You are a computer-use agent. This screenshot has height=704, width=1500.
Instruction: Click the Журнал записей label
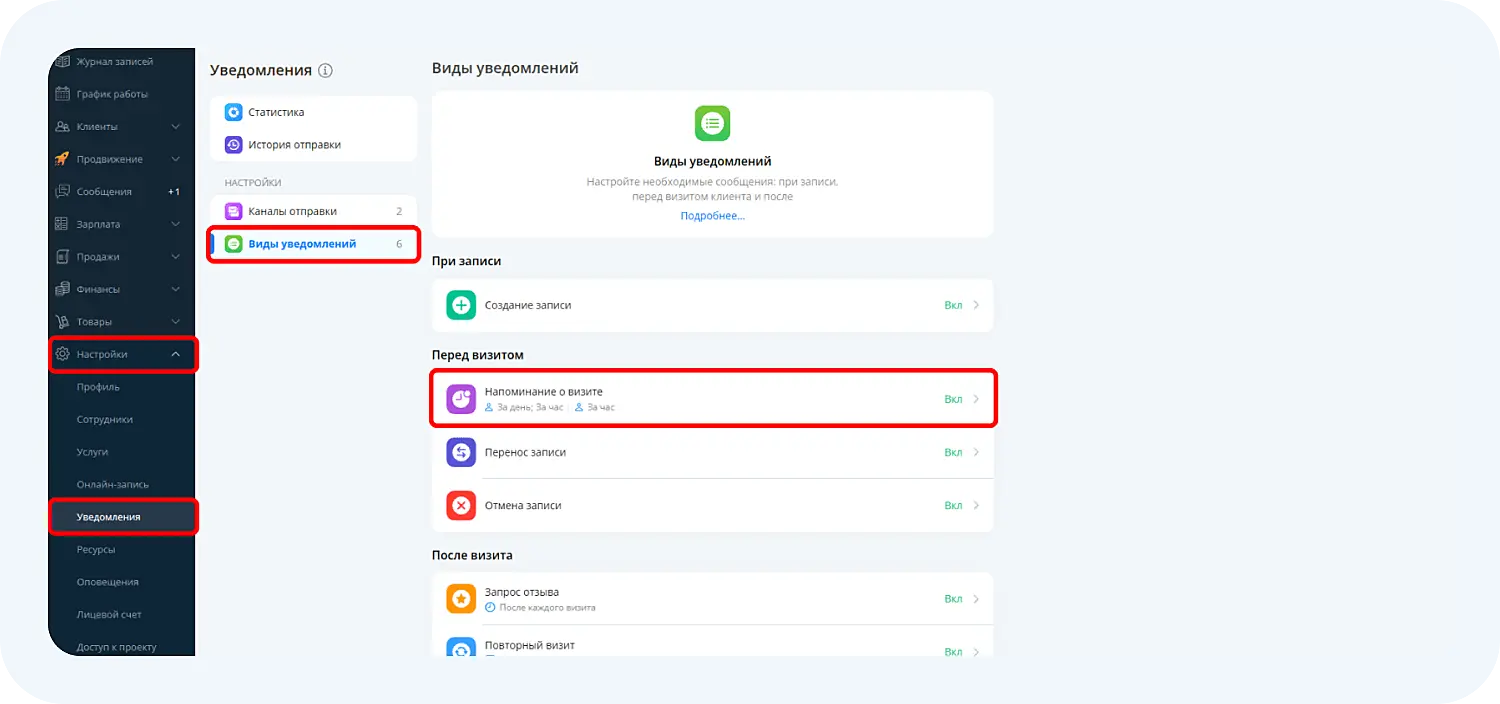[115, 62]
